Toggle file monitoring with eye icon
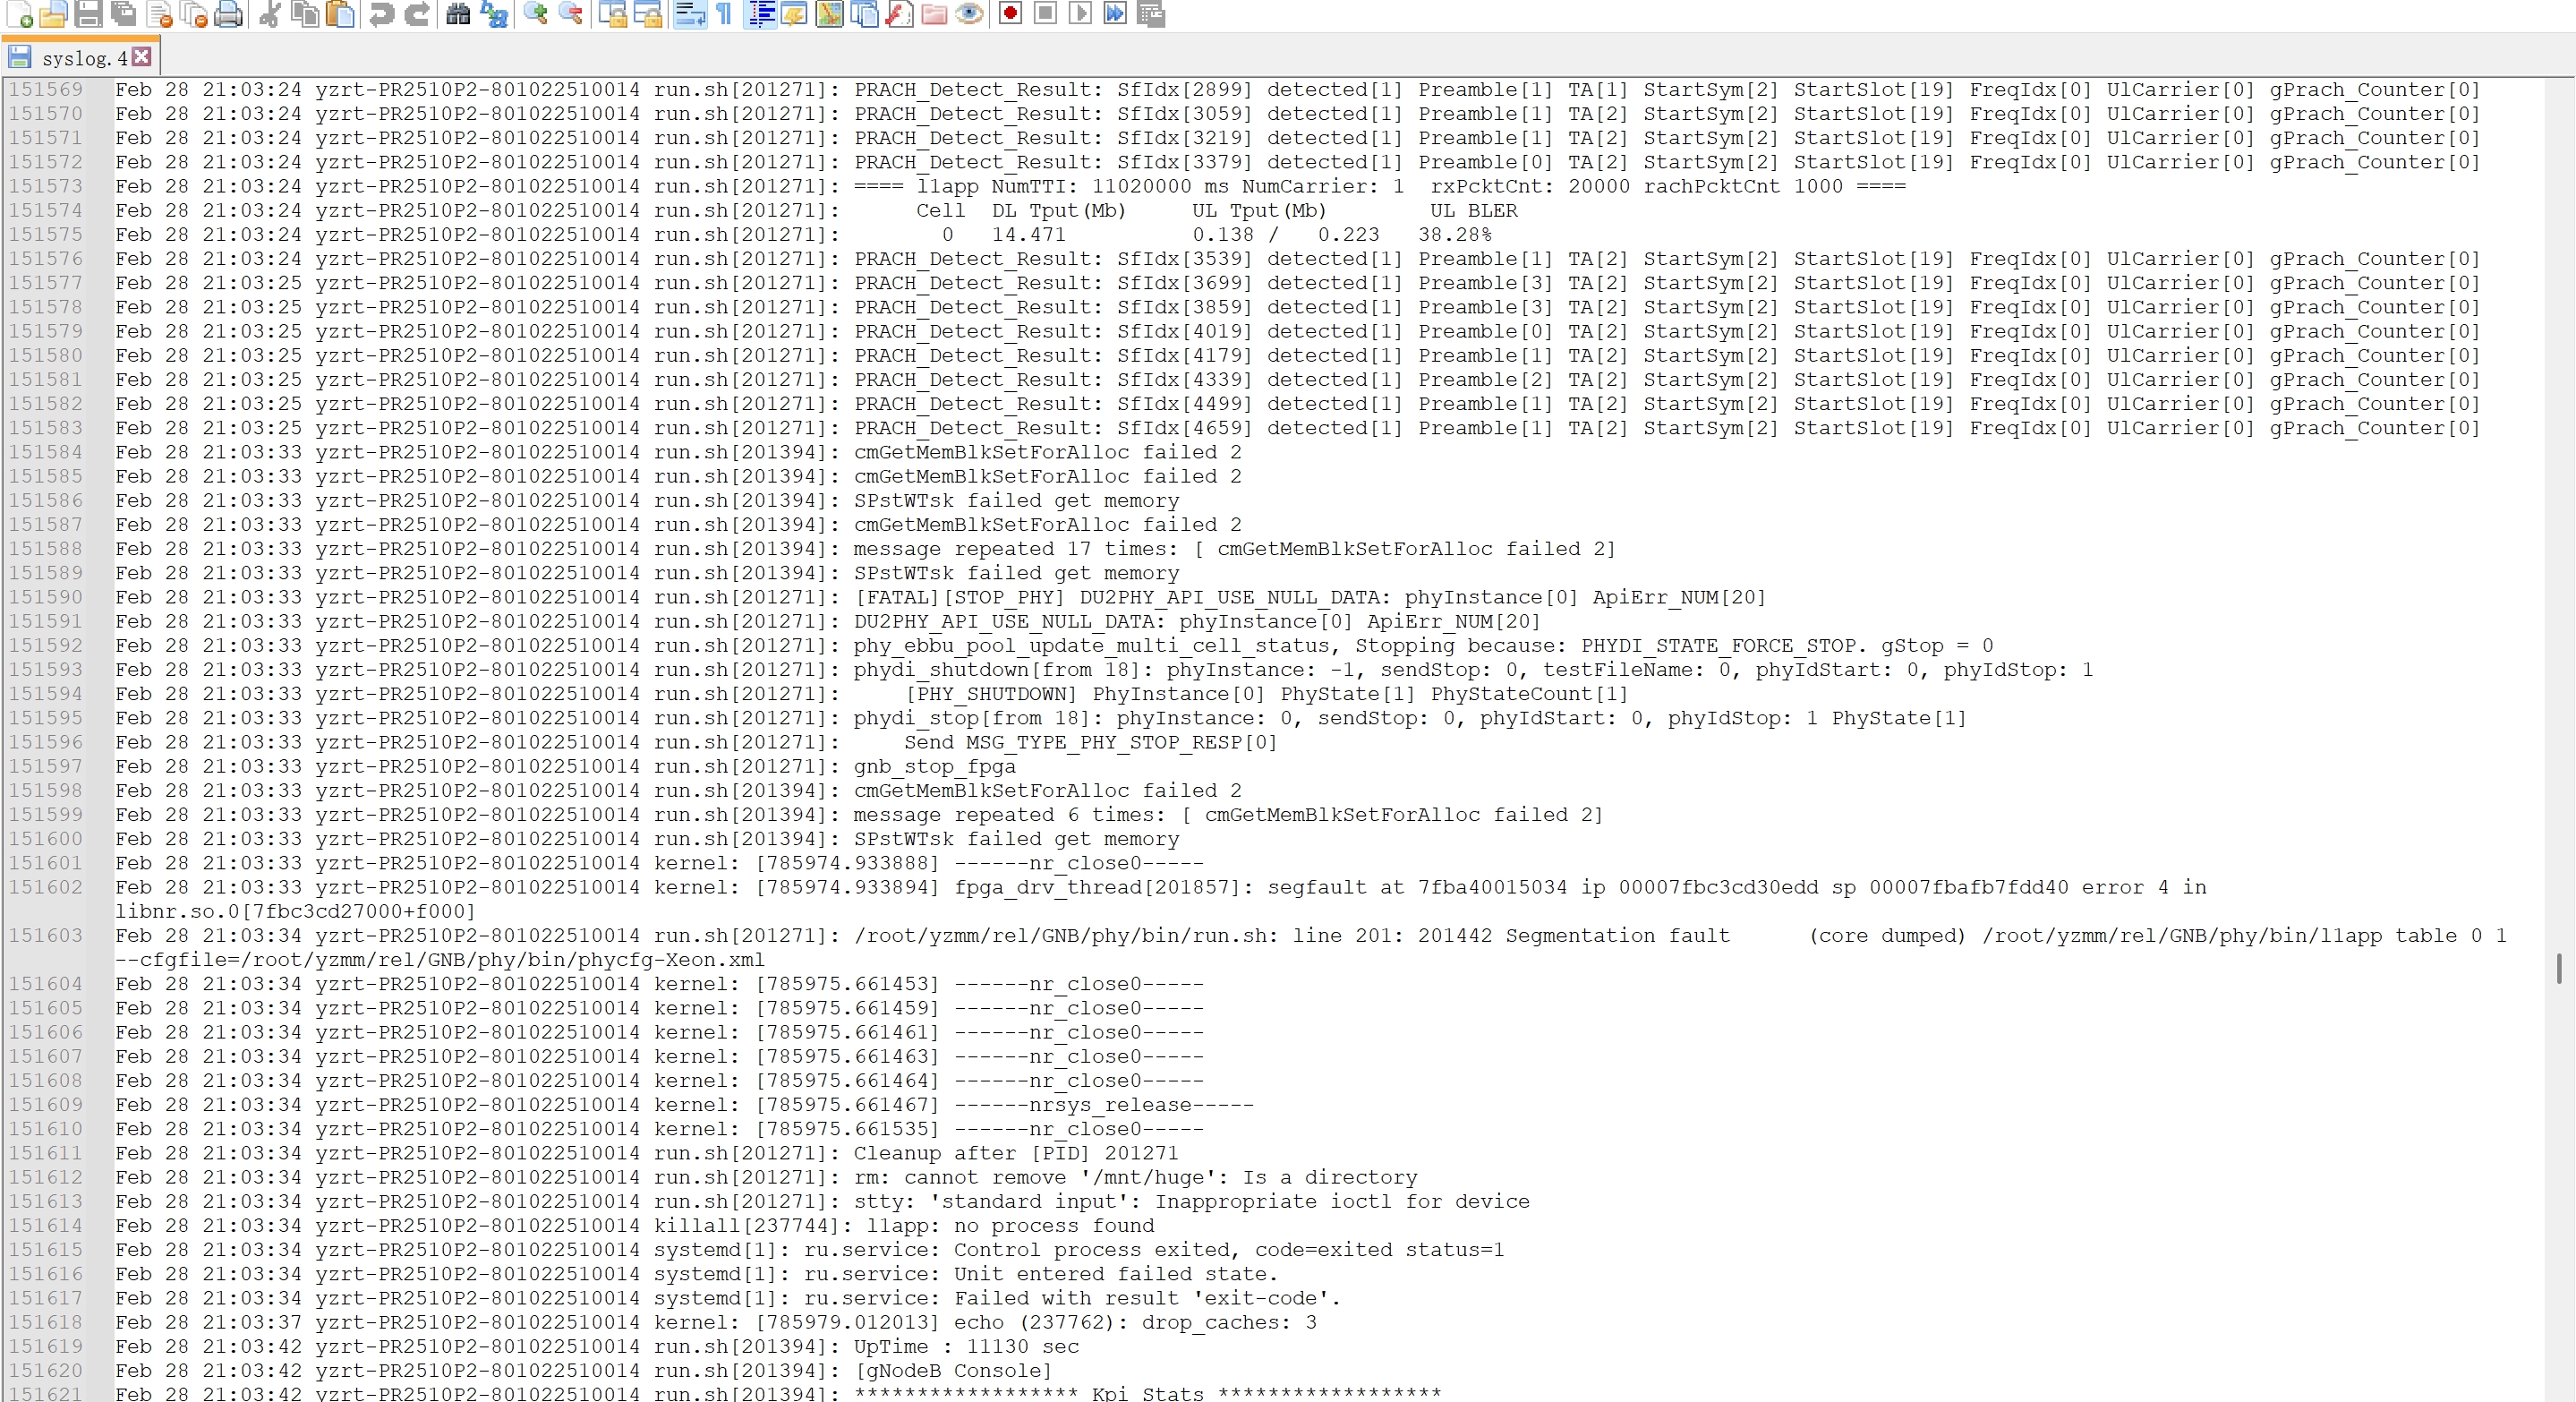This screenshot has height=1402, width=2576. 970,14
